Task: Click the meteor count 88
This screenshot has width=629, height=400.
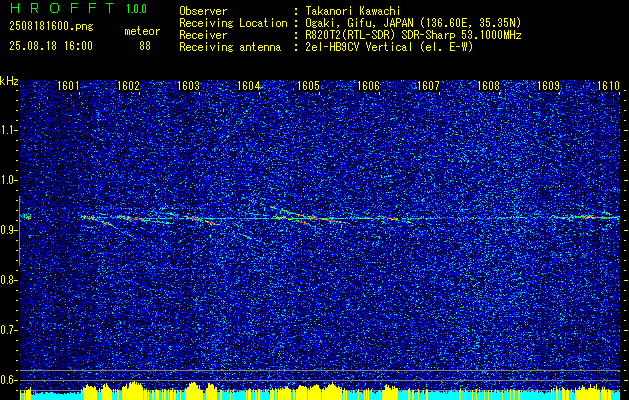Action: 145,46
